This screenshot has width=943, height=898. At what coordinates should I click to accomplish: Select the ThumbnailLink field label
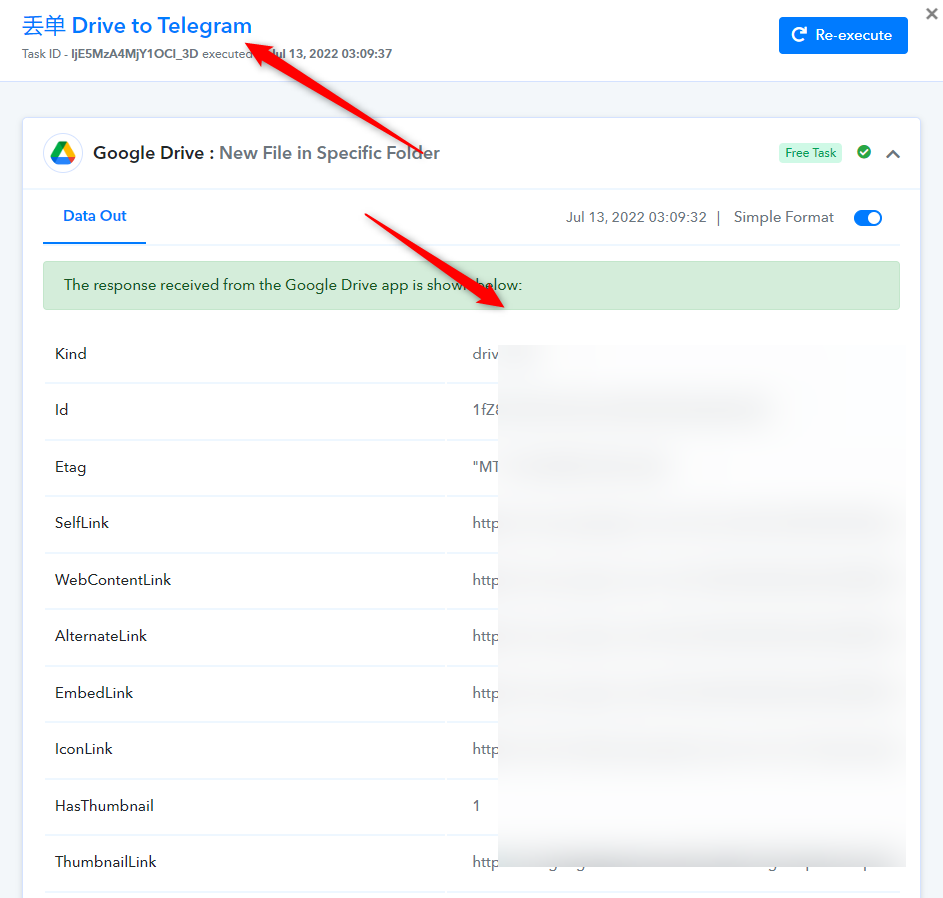[x=106, y=862]
